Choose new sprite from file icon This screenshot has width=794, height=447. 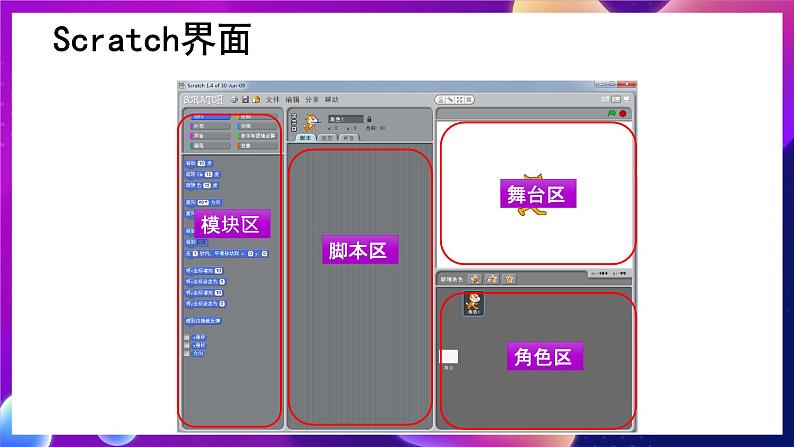(492, 279)
